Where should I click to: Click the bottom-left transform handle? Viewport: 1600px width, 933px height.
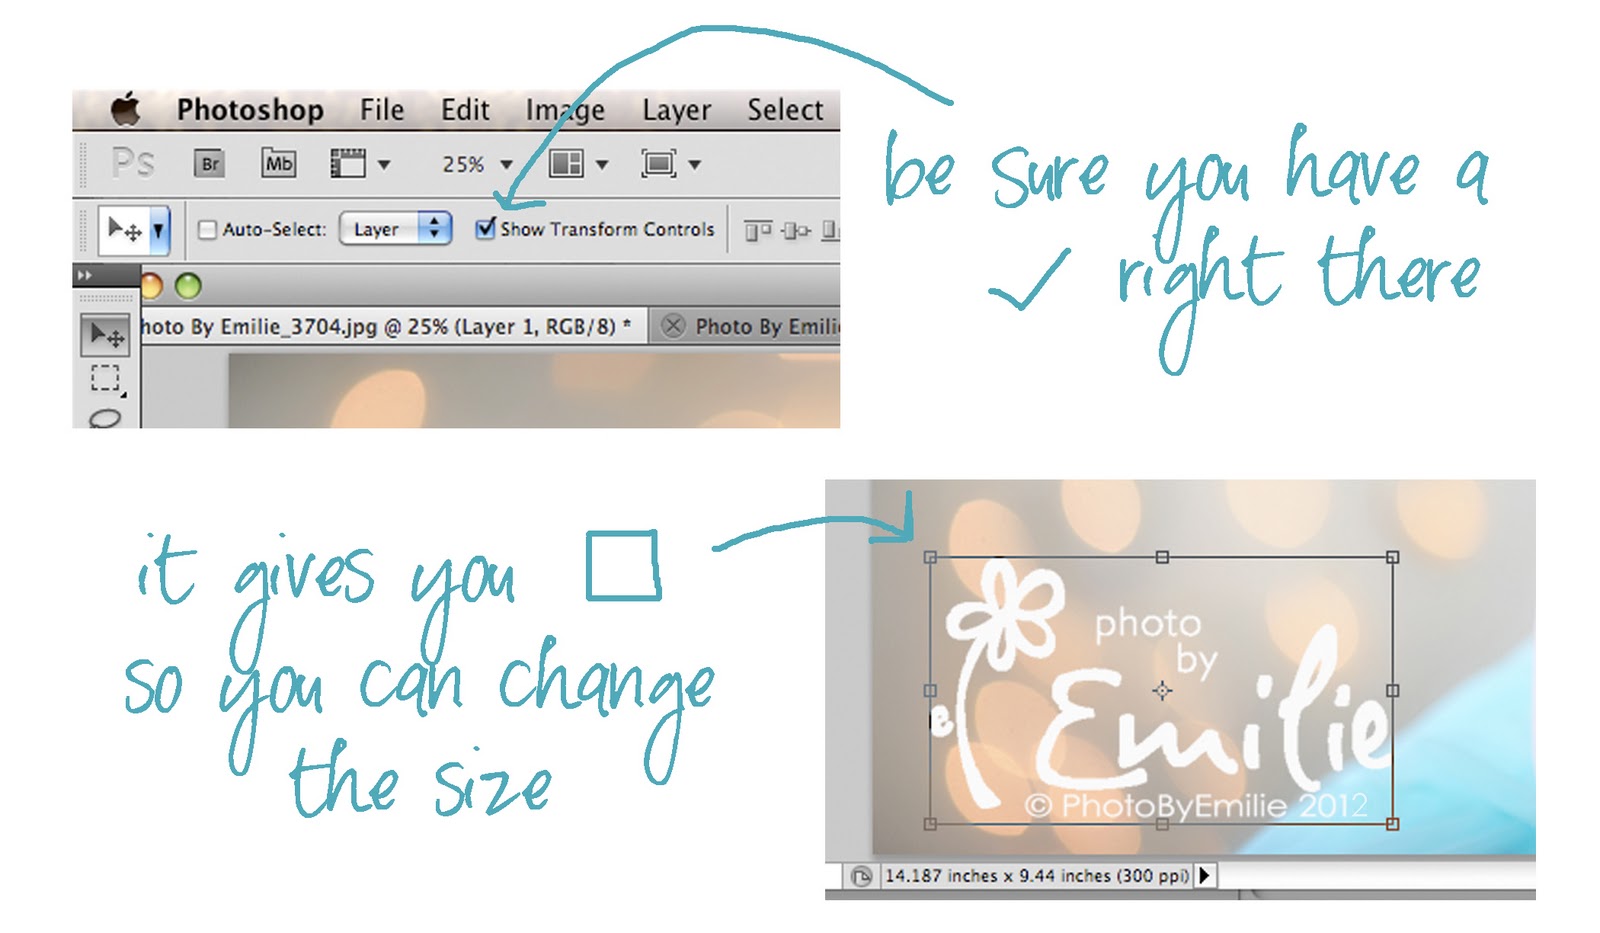pyautogui.click(x=930, y=824)
